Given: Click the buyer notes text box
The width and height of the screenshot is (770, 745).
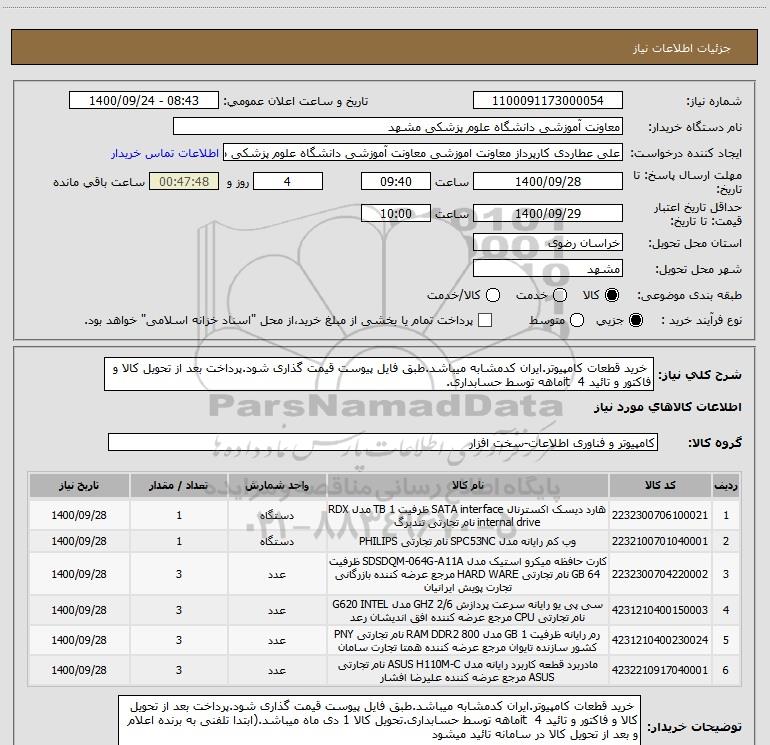Looking at the screenshot, I should [x=380, y=720].
